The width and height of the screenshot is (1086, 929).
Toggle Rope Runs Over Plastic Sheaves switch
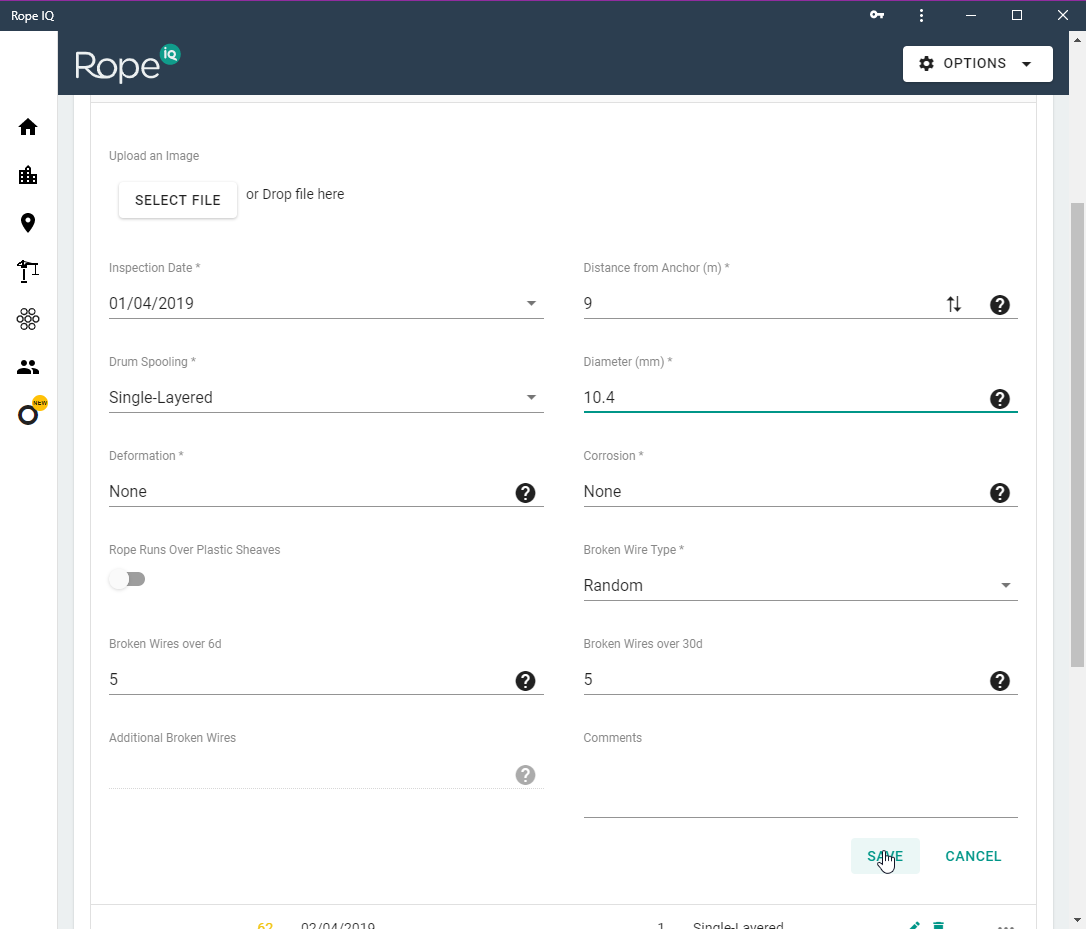tap(127, 579)
